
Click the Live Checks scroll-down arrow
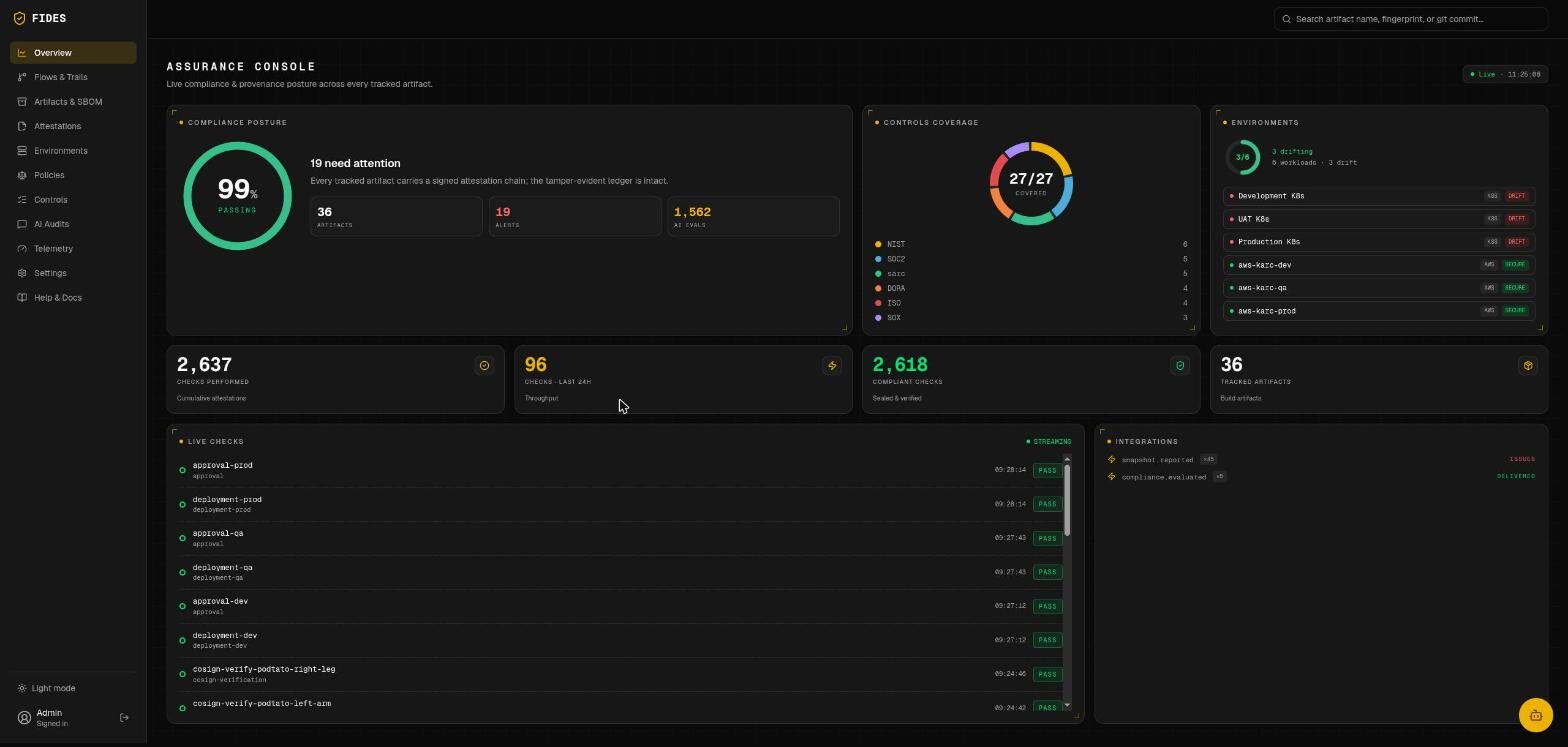pyautogui.click(x=1068, y=706)
